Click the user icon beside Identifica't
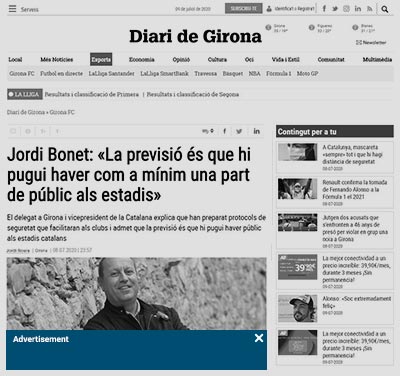Viewport: 400px width, 376px height. [x=269, y=9]
